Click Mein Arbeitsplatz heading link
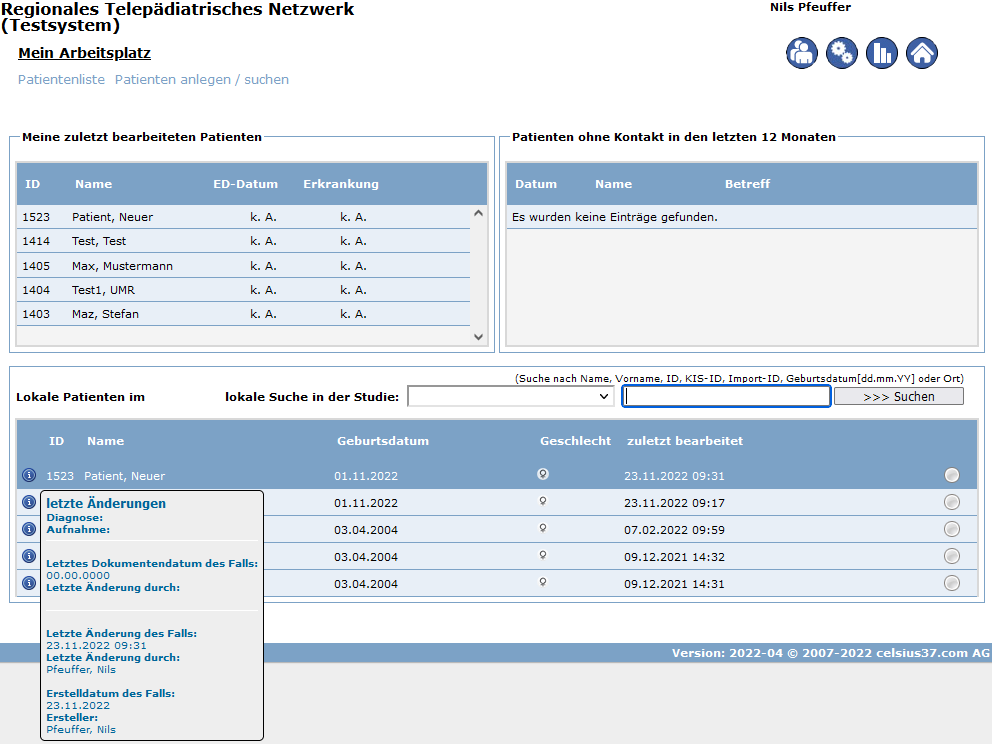 [84, 53]
